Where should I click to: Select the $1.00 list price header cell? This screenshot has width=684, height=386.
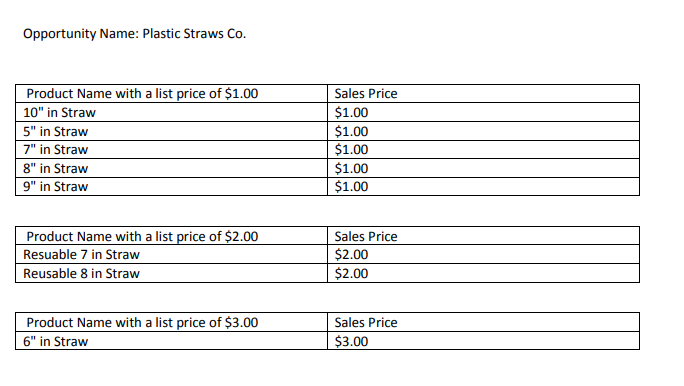(171, 94)
